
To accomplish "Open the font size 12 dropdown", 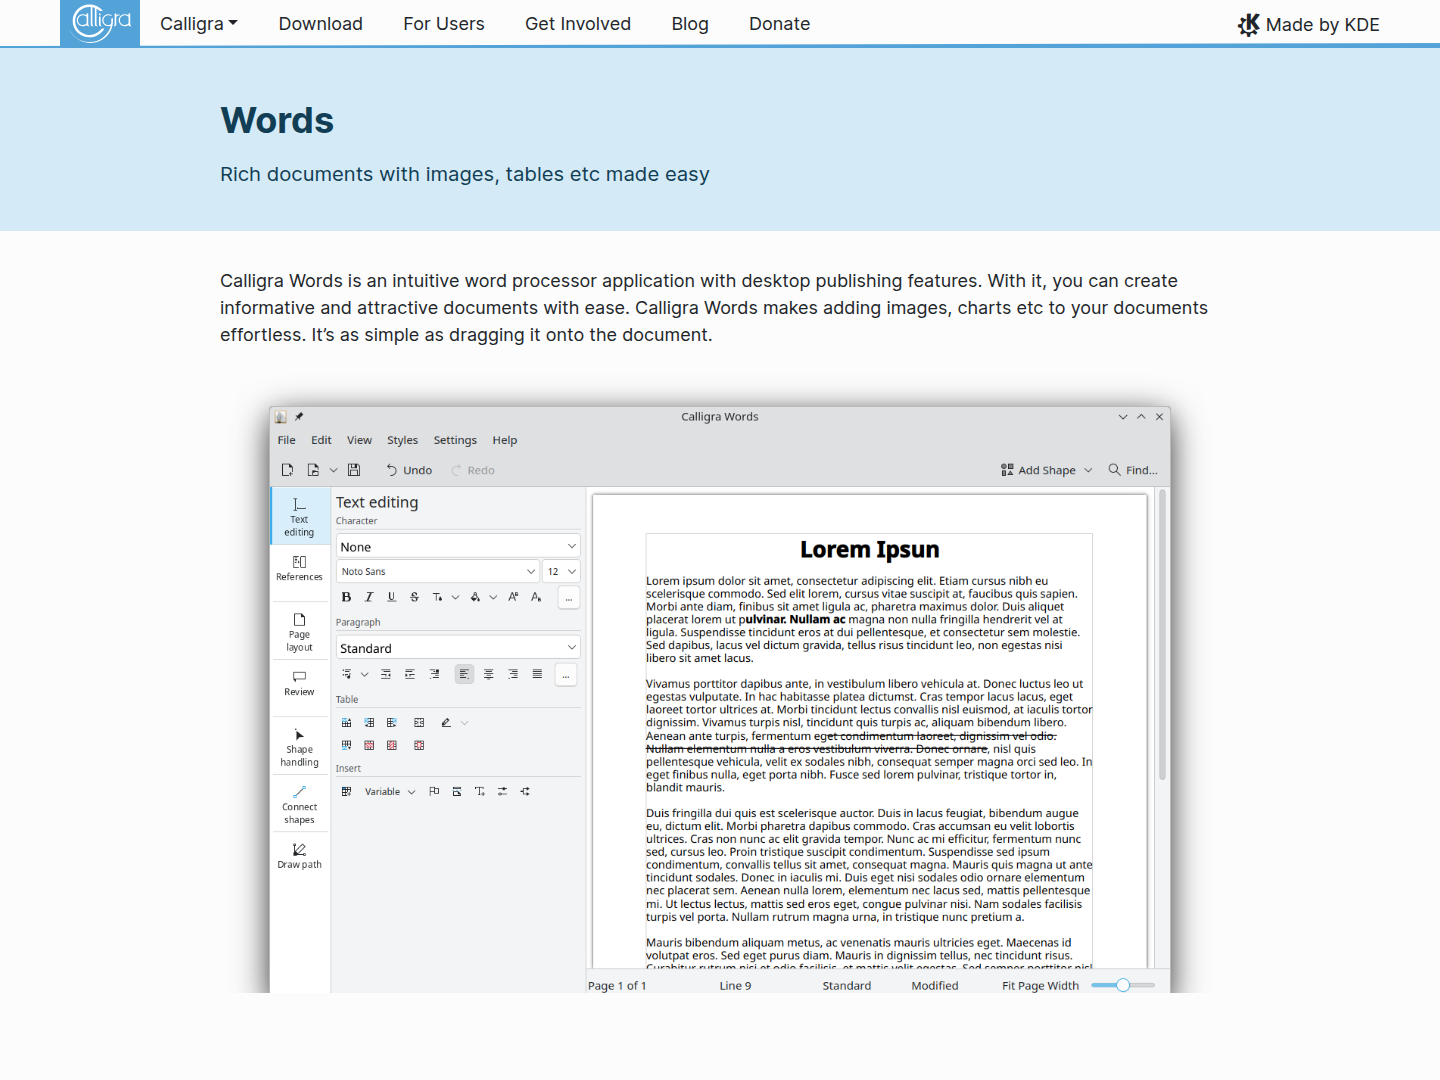I will click(x=562, y=571).
